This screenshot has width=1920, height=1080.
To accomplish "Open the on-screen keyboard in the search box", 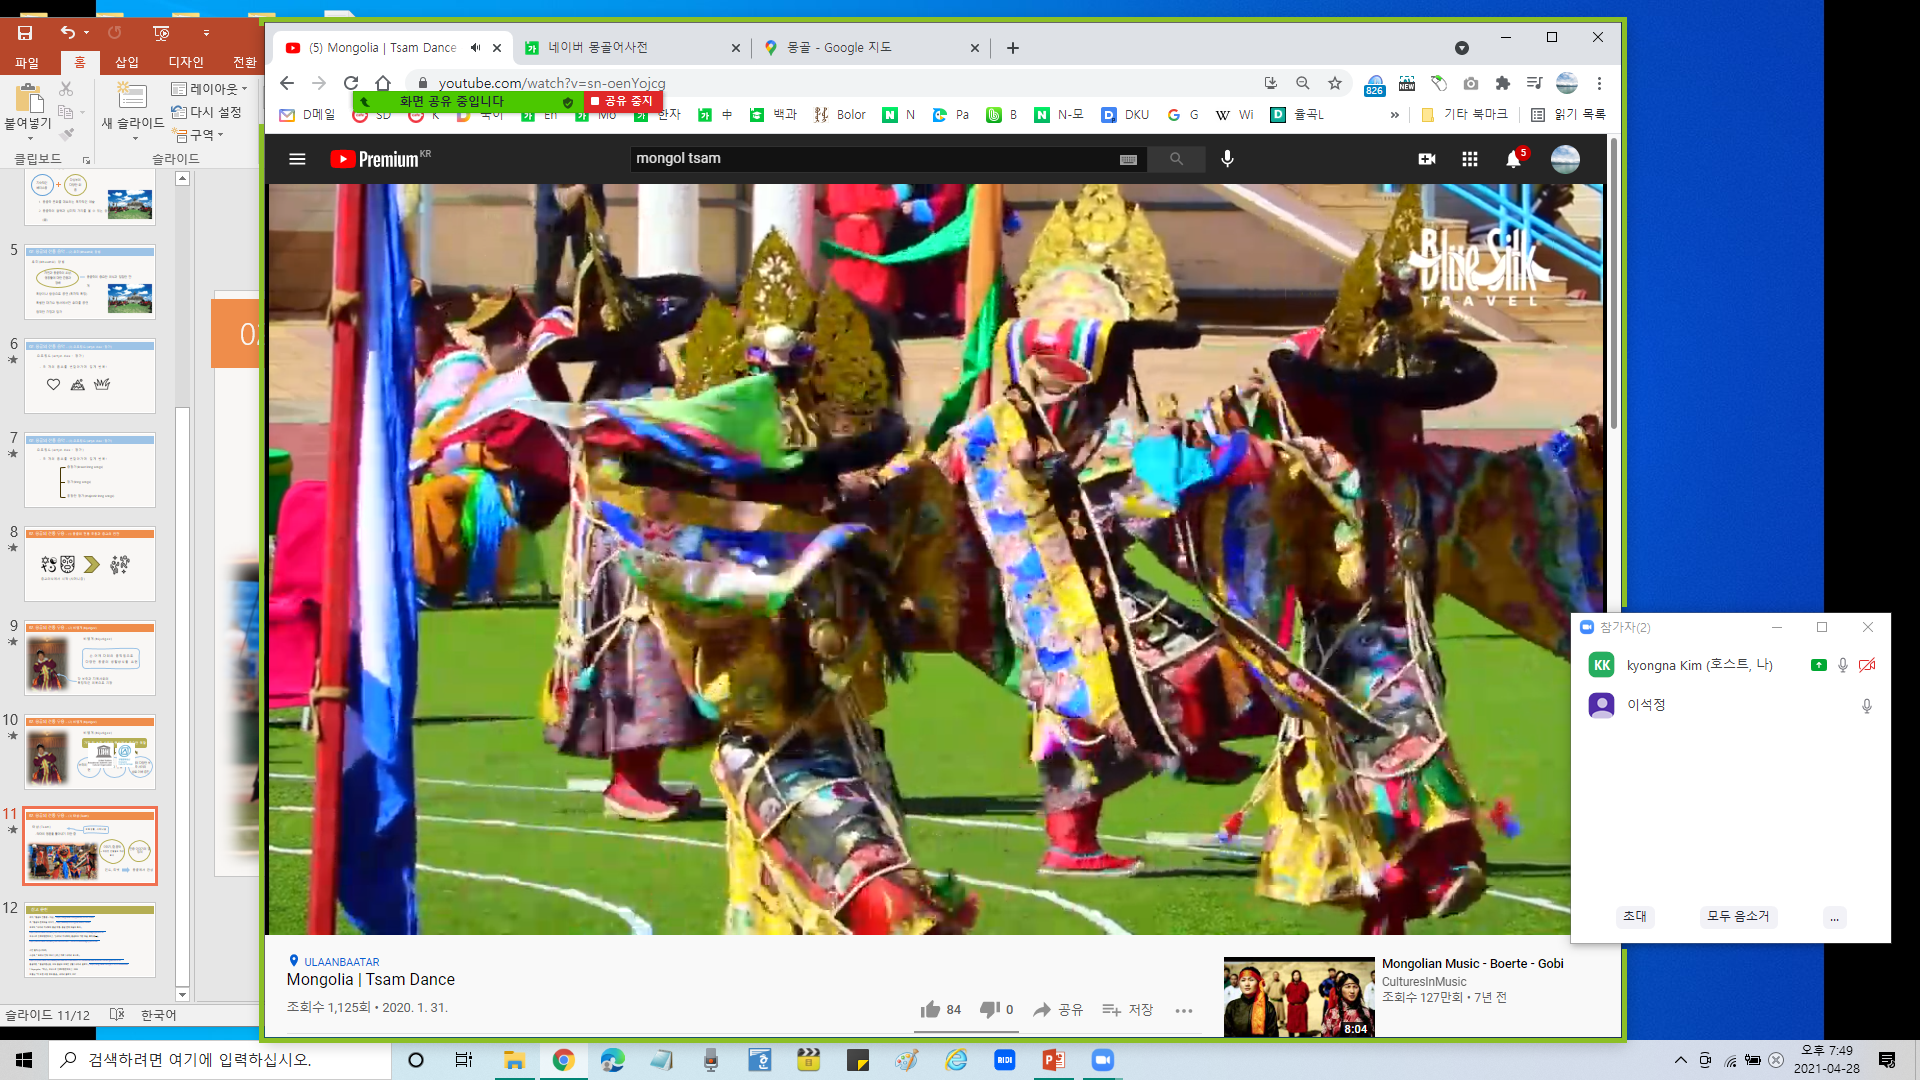I will [1128, 159].
